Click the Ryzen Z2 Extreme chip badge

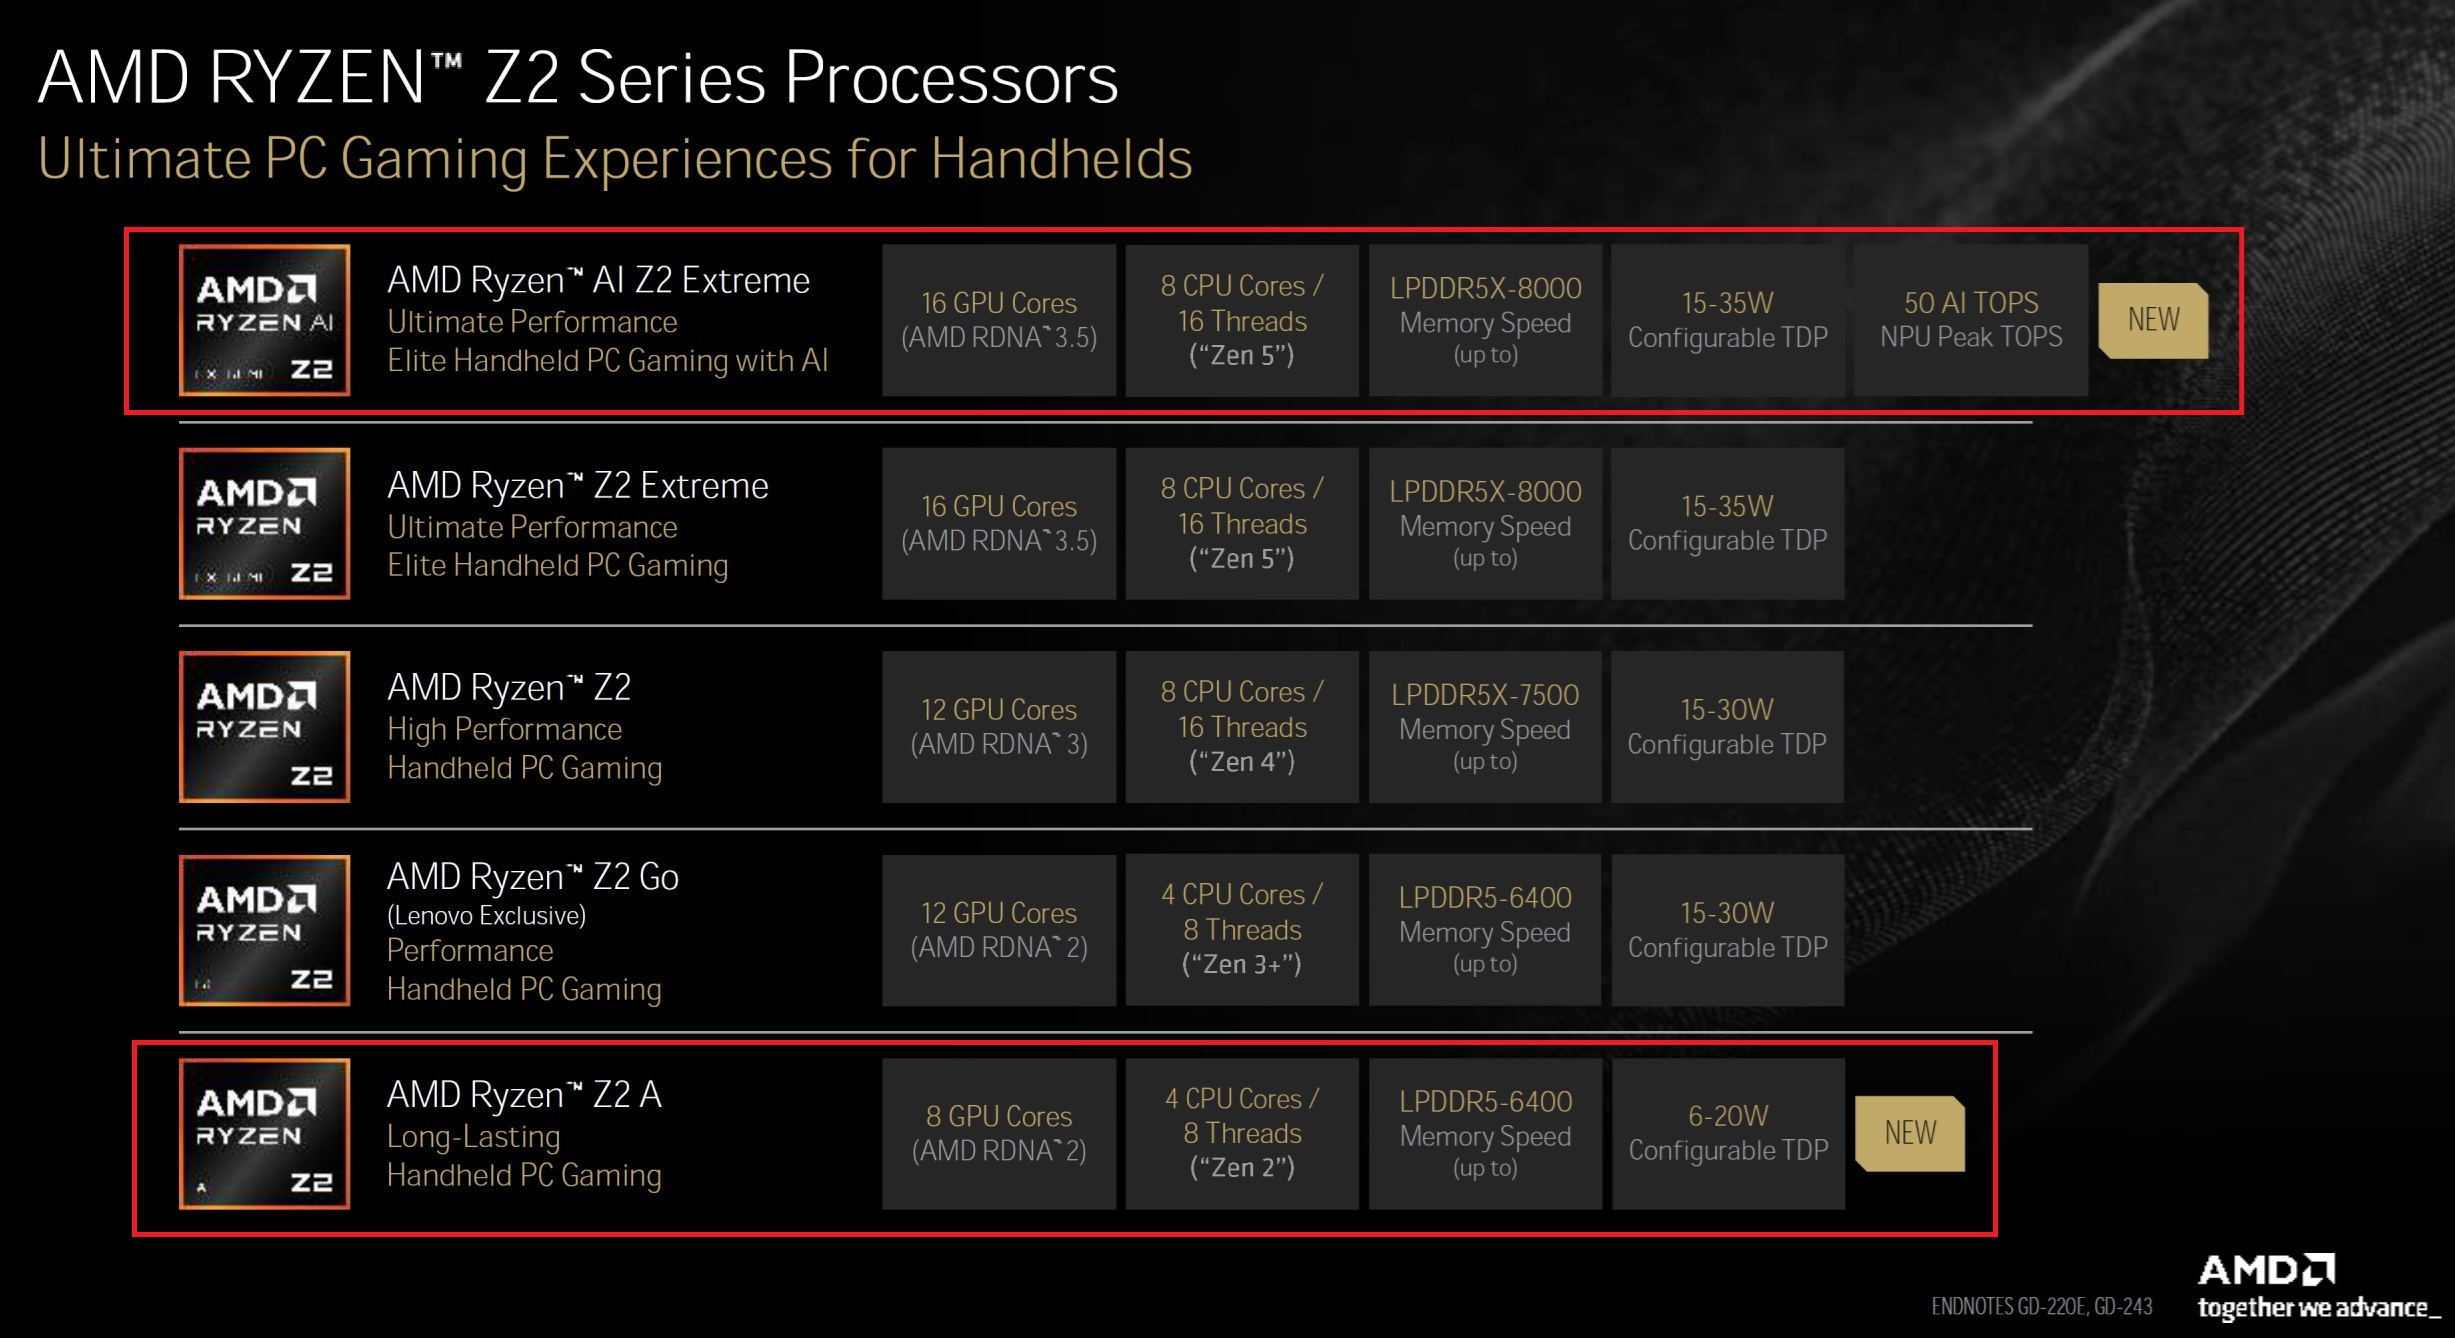[264, 523]
